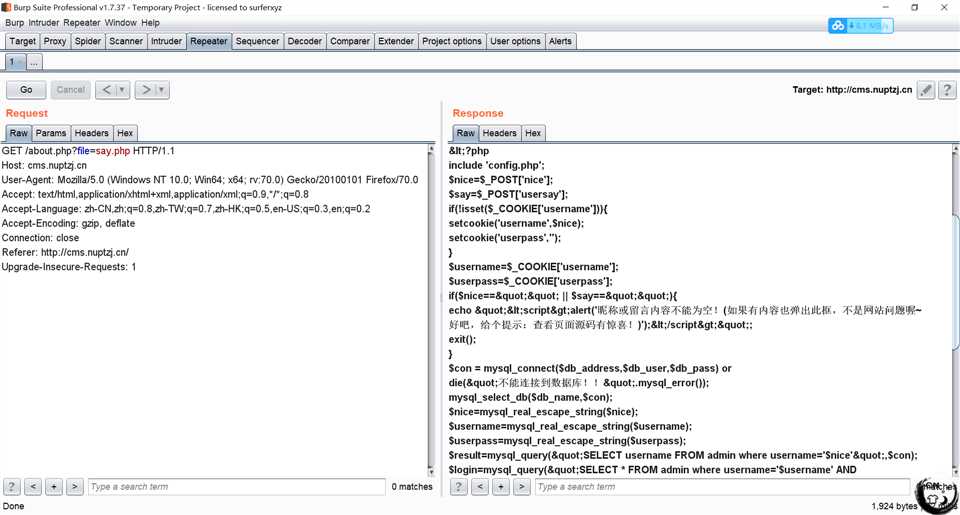Focus the request search term field

[236, 487]
